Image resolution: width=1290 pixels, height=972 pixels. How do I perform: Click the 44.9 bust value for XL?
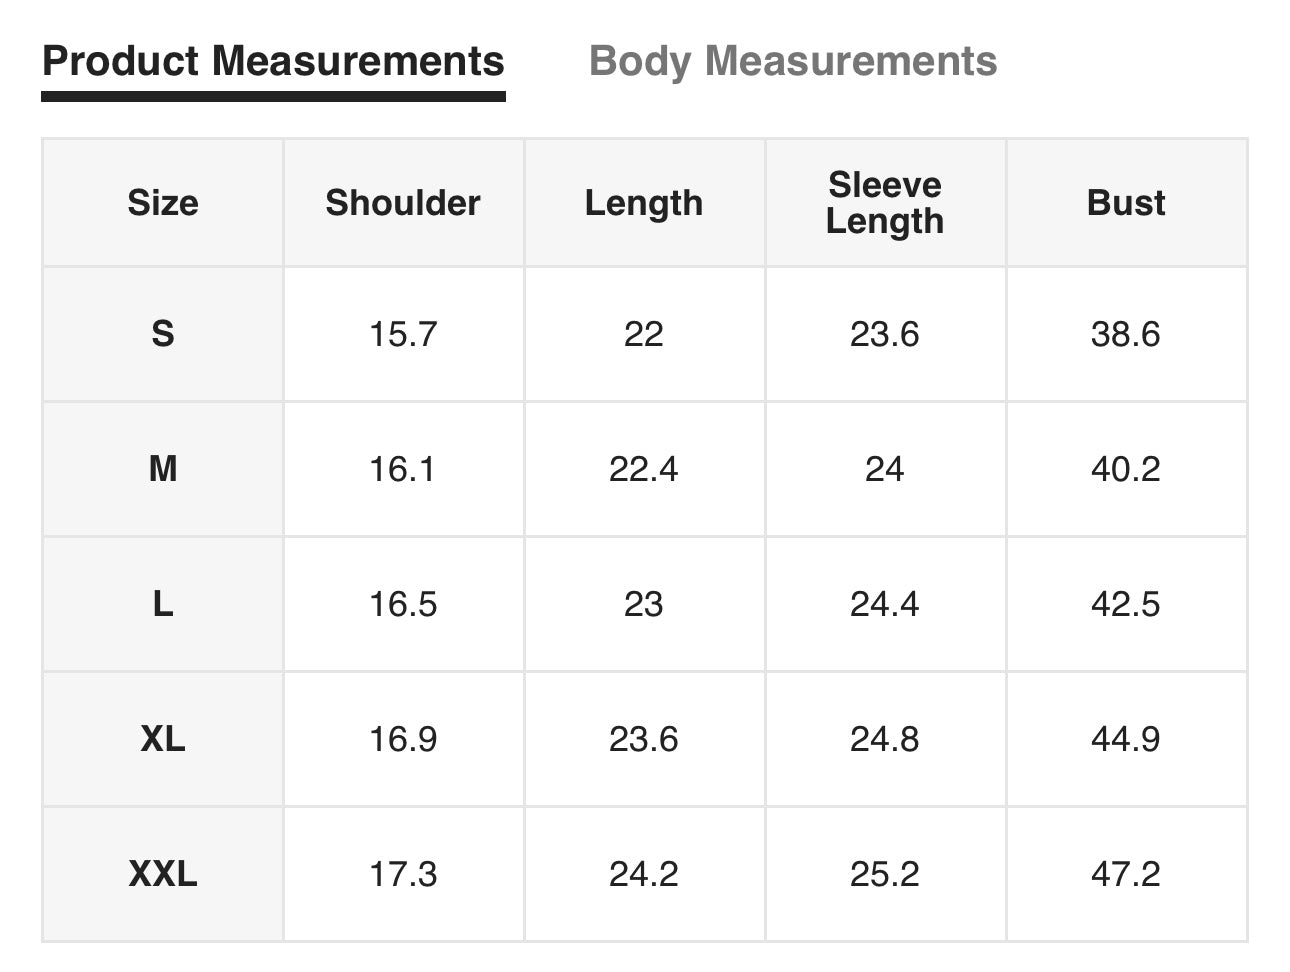pyautogui.click(x=1126, y=739)
